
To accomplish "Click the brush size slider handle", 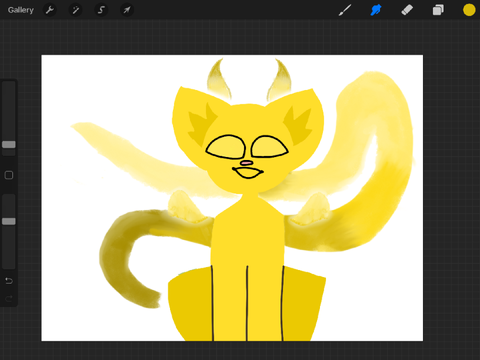I will click(x=9, y=144).
